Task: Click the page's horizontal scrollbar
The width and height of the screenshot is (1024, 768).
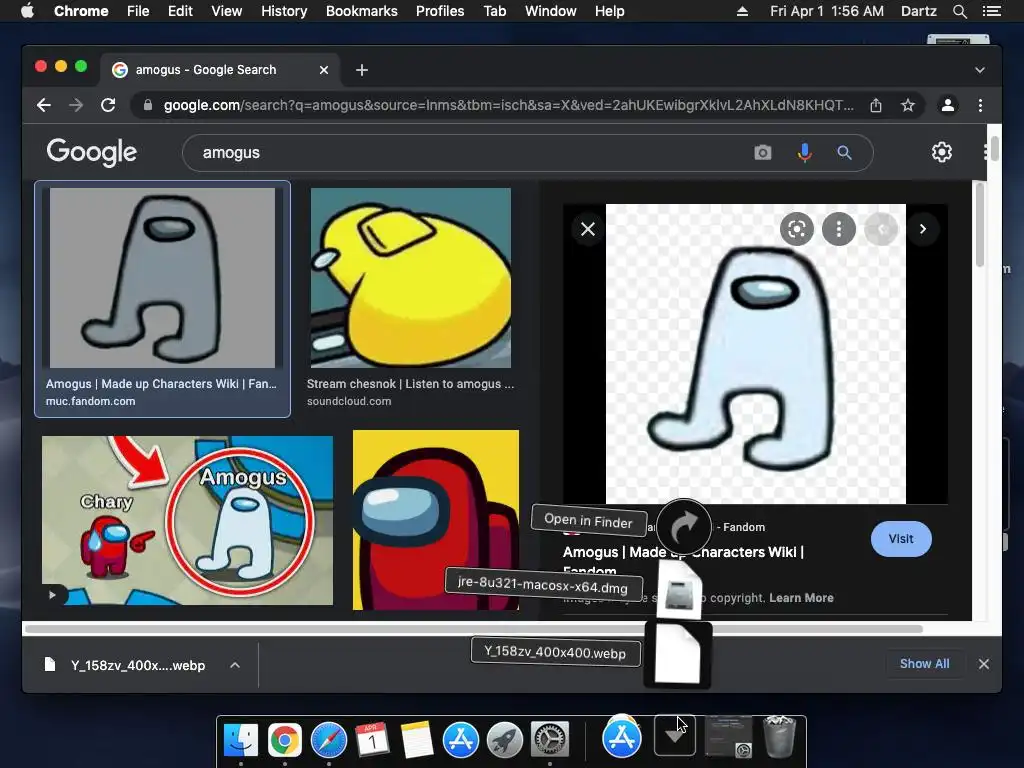Action: 474,629
